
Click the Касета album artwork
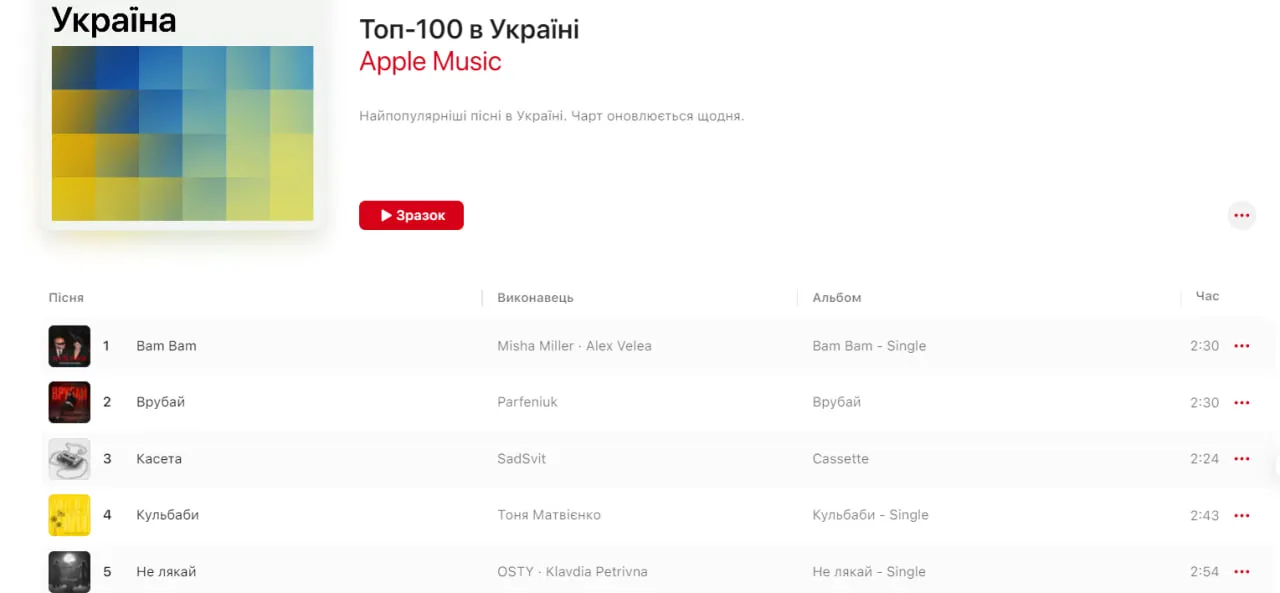pos(69,458)
